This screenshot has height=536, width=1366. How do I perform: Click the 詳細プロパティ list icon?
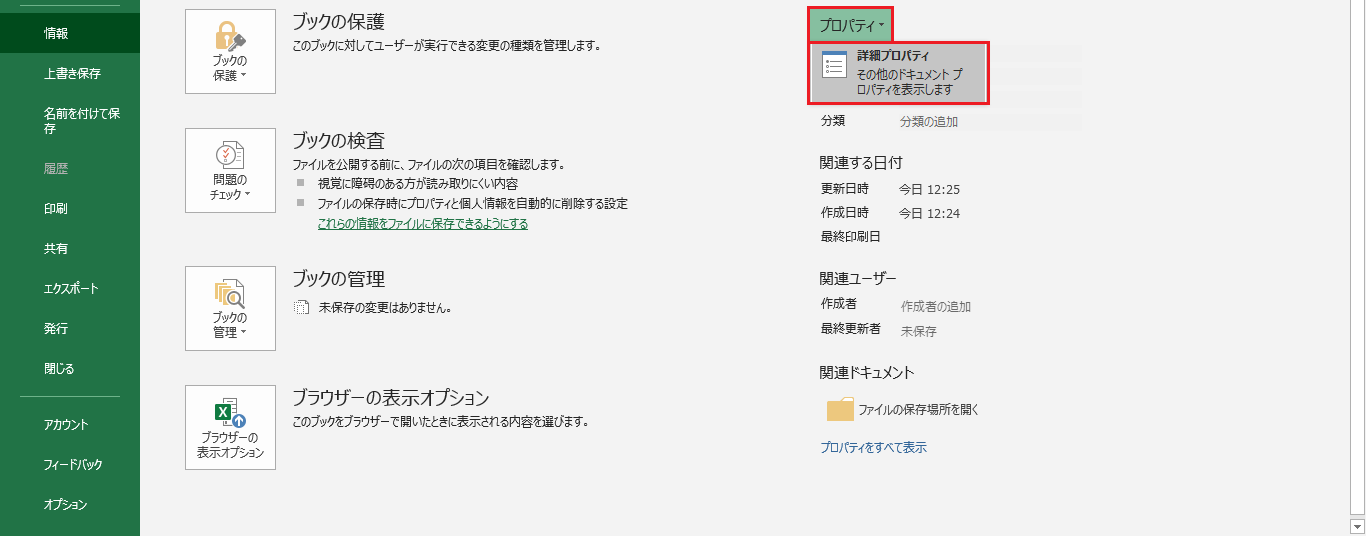click(x=834, y=64)
